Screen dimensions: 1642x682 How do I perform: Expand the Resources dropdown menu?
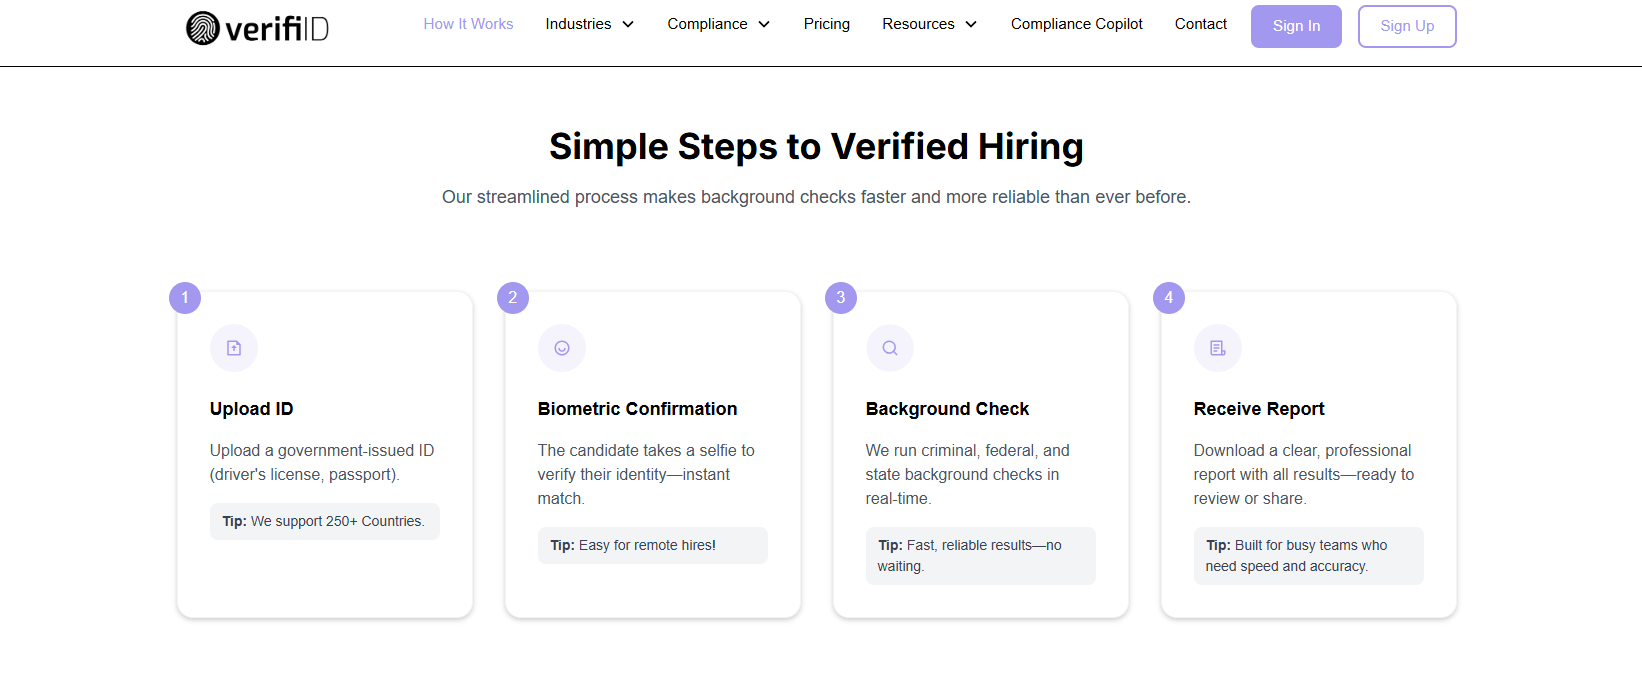[x=929, y=24]
